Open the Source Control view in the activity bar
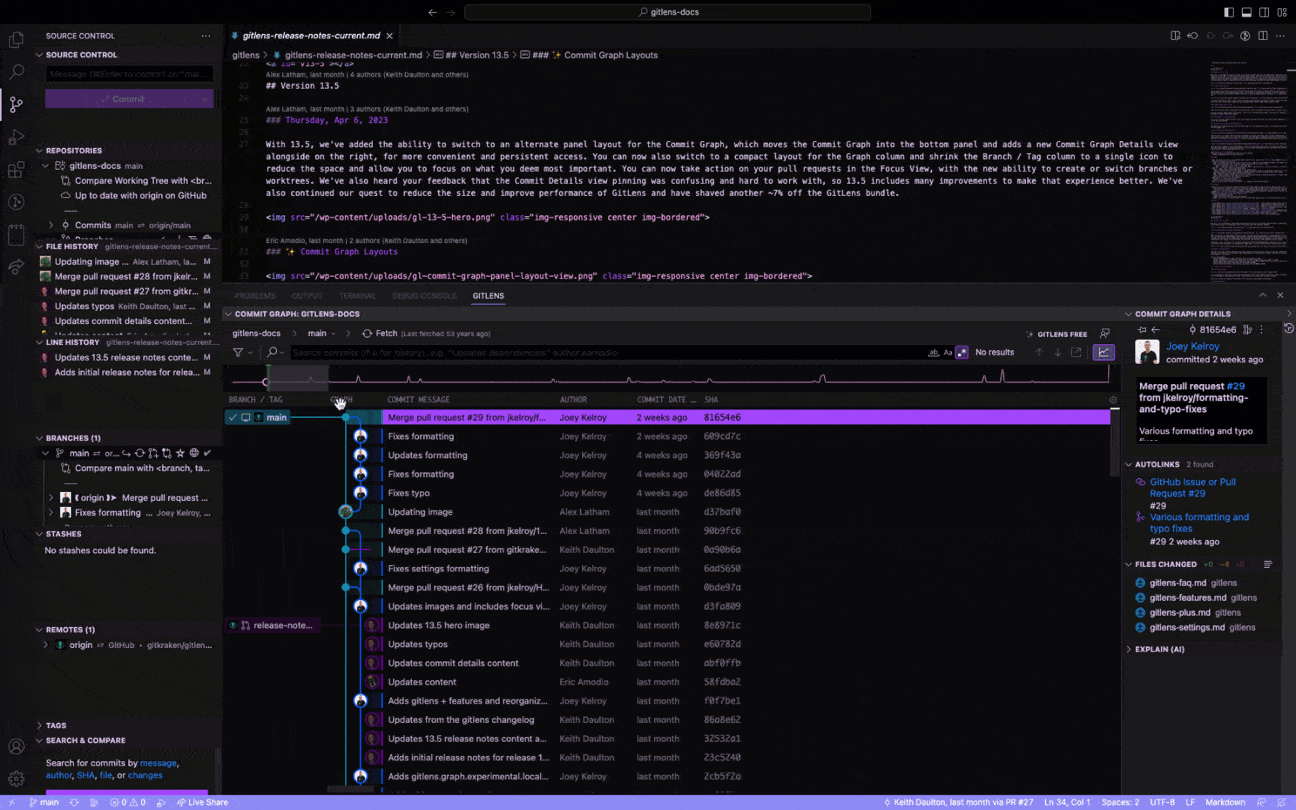The image size is (1296, 810). point(16,104)
